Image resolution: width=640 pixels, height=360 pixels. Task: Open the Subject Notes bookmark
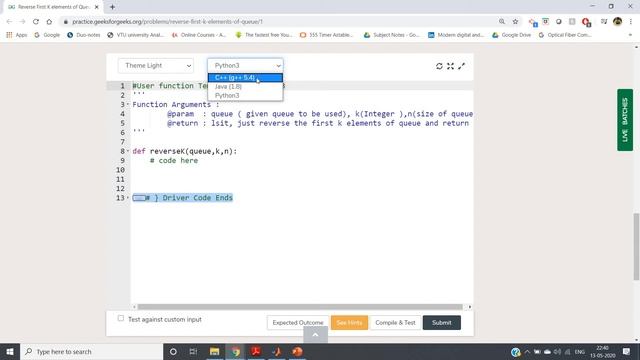pyautogui.click(x=392, y=35)
